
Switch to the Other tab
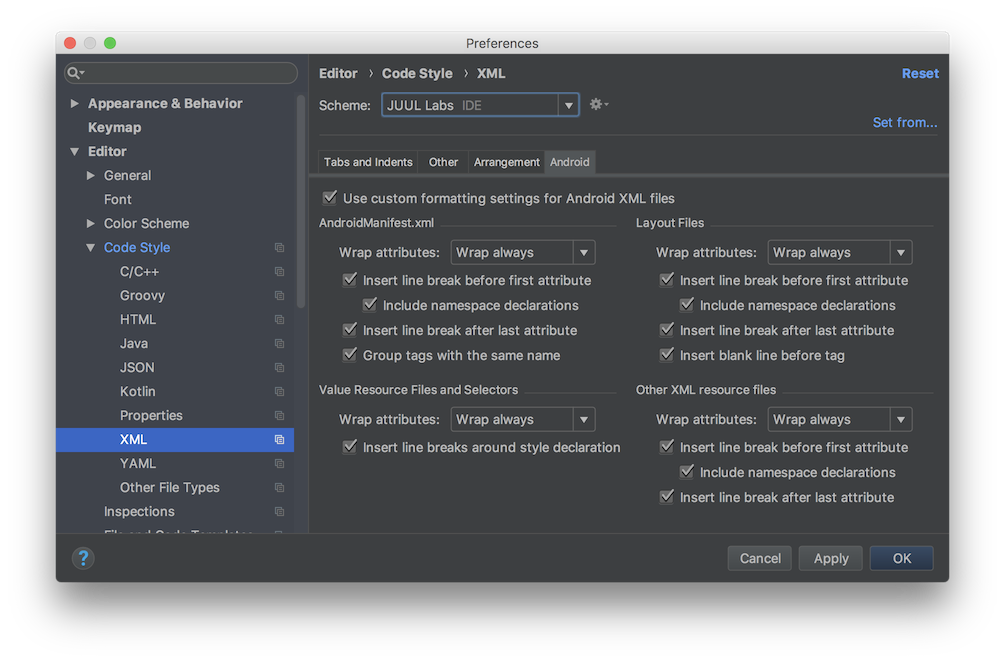point(444,162)
